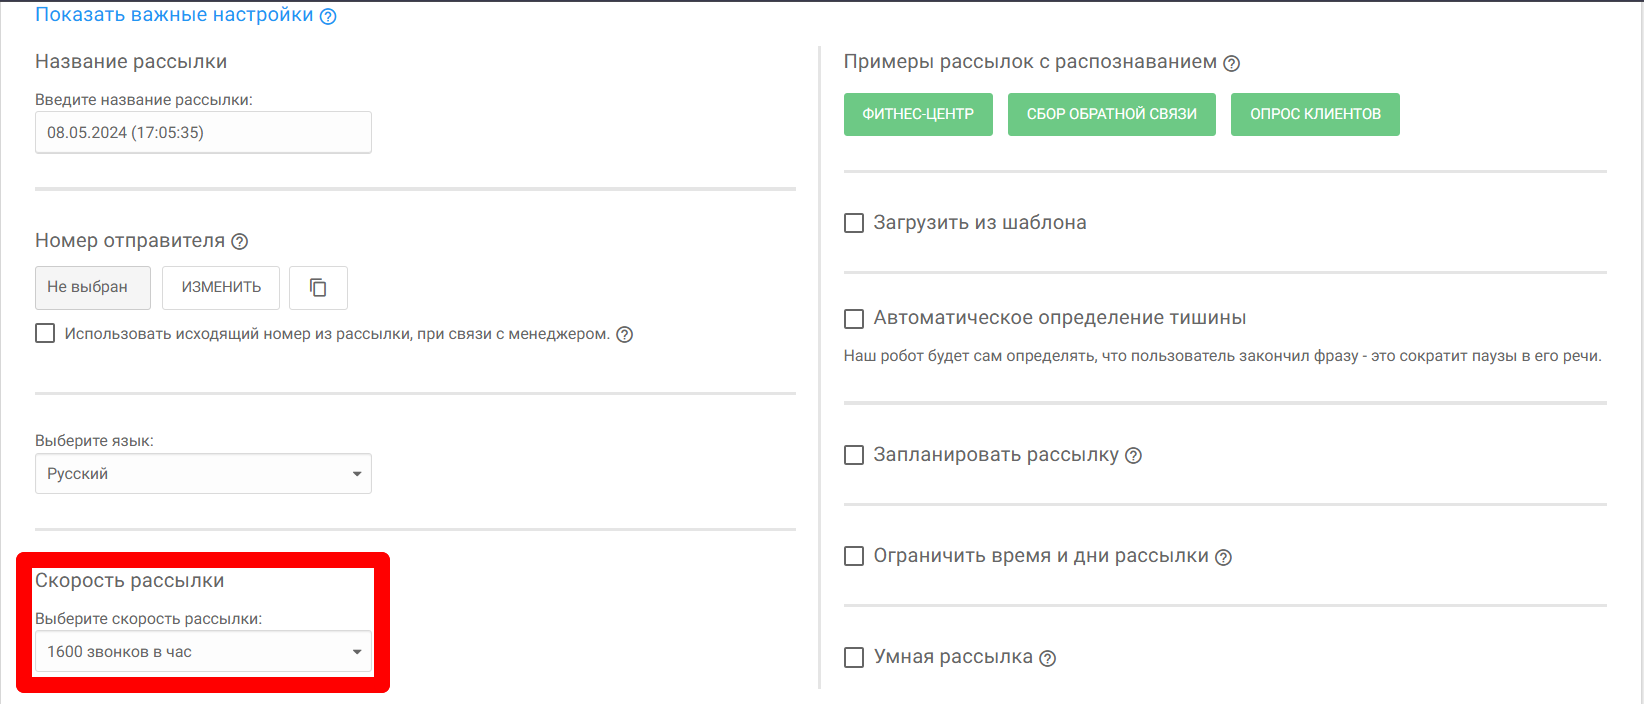Image resolution: width=1644 pixels, height=704 pixels.
Task: Enable the Умная рассылка checkbox
Action: pos(854,658)
